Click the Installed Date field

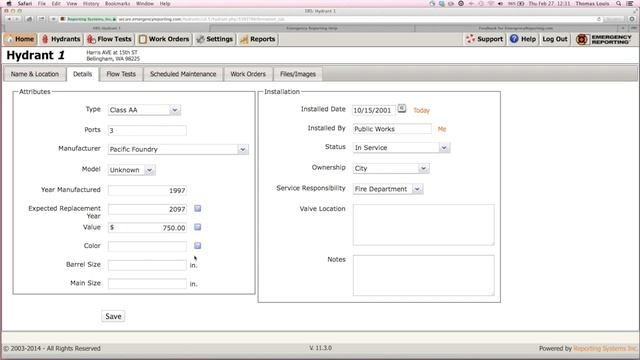(x=374, y=110)
